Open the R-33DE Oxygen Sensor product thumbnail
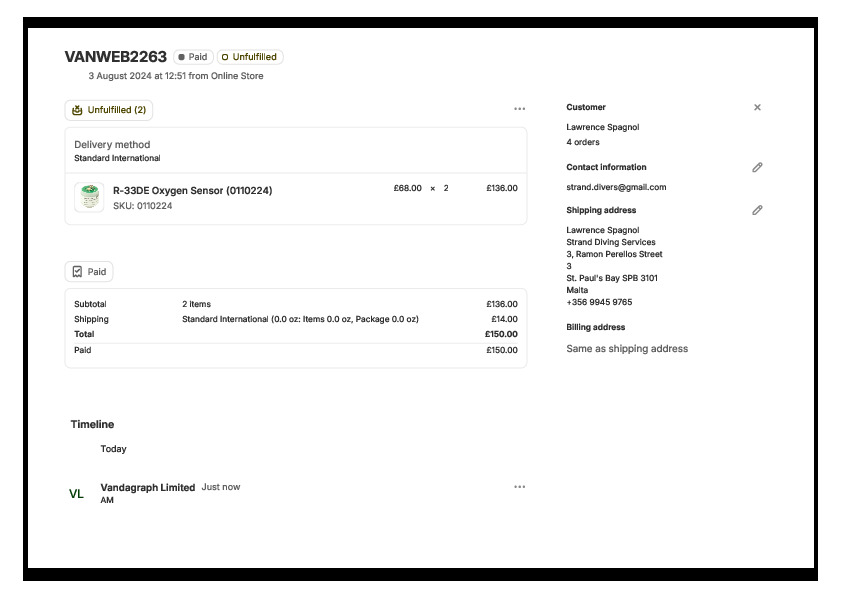 89,197
